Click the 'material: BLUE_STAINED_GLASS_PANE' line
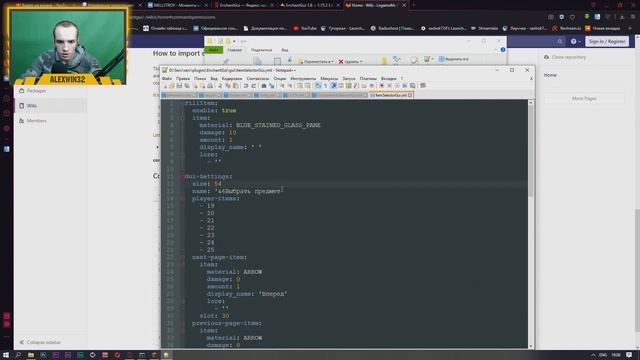The width and height of the screenshot is (640, 360). [x=260, y=125]
